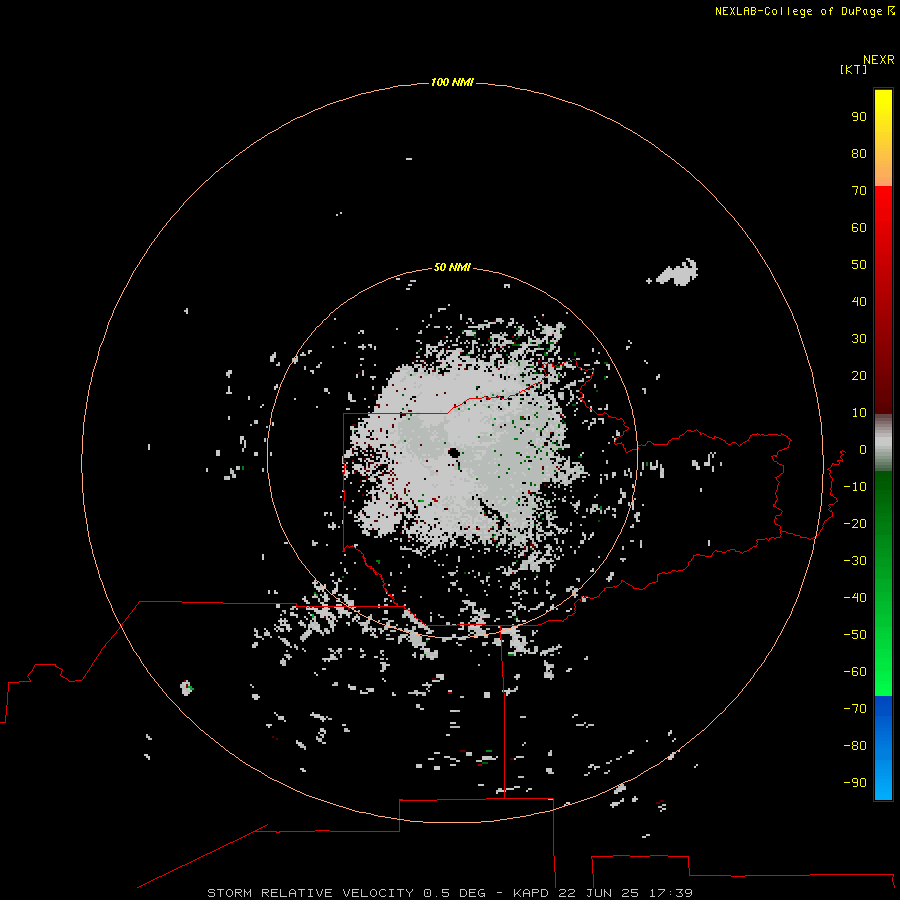Click the black radar site dot at center
The image size is (900, 900).
point(455,453)
